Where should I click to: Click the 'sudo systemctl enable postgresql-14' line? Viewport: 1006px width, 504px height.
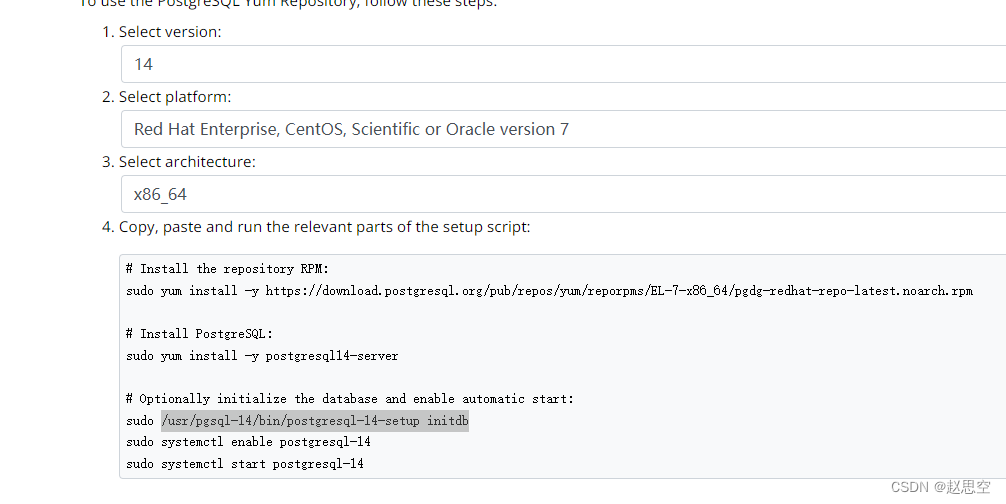tap(248, 442)
